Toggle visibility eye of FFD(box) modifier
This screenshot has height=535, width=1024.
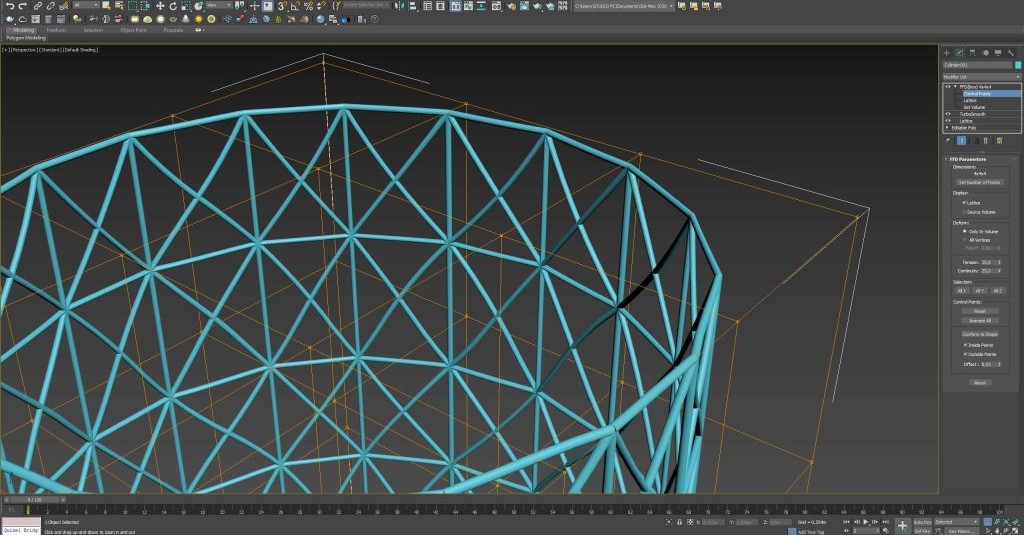948,87
